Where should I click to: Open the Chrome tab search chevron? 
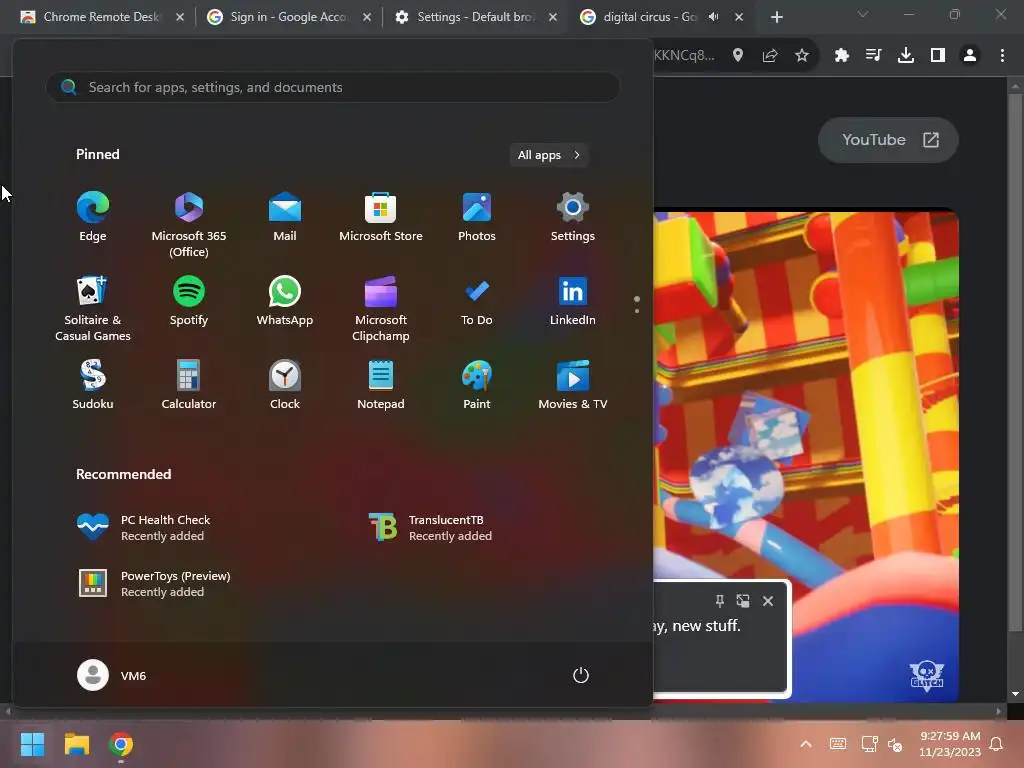tap(863, 14)
